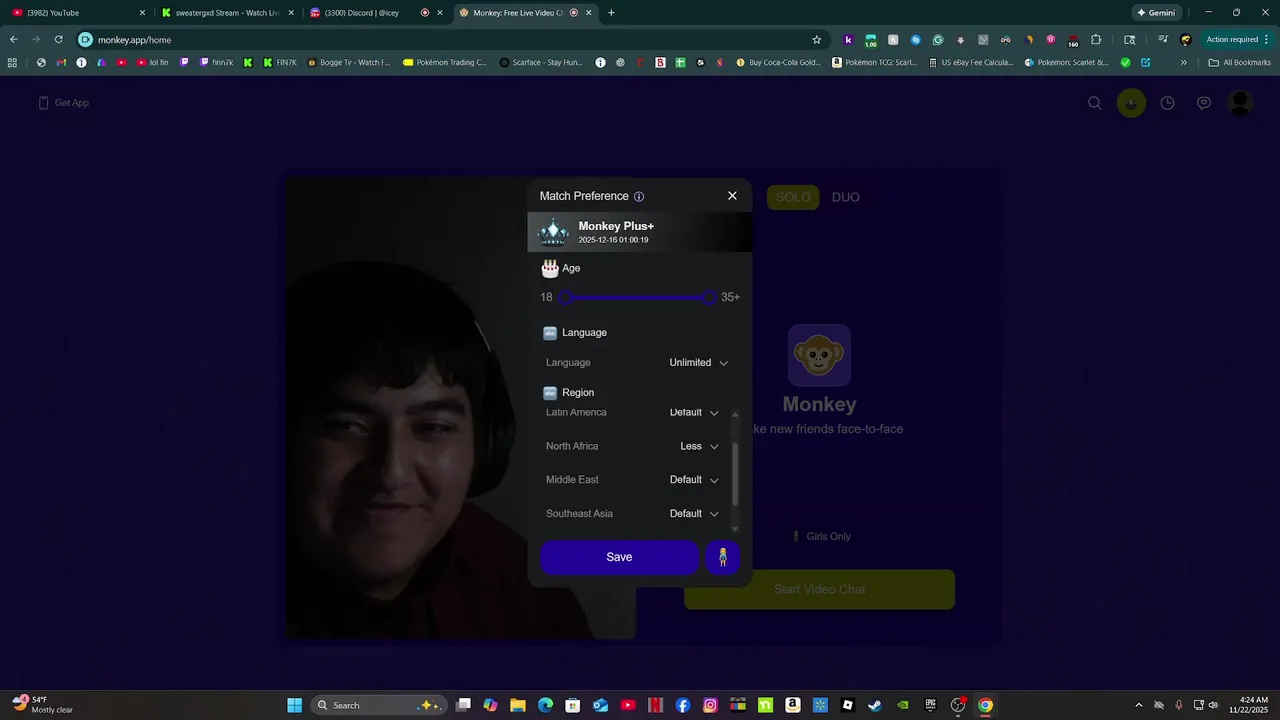Click the birthday cake Age icon
Image resolution: width=1280 pixels, height=720 pixels.
pyautogui.click(x=550, y=268)
